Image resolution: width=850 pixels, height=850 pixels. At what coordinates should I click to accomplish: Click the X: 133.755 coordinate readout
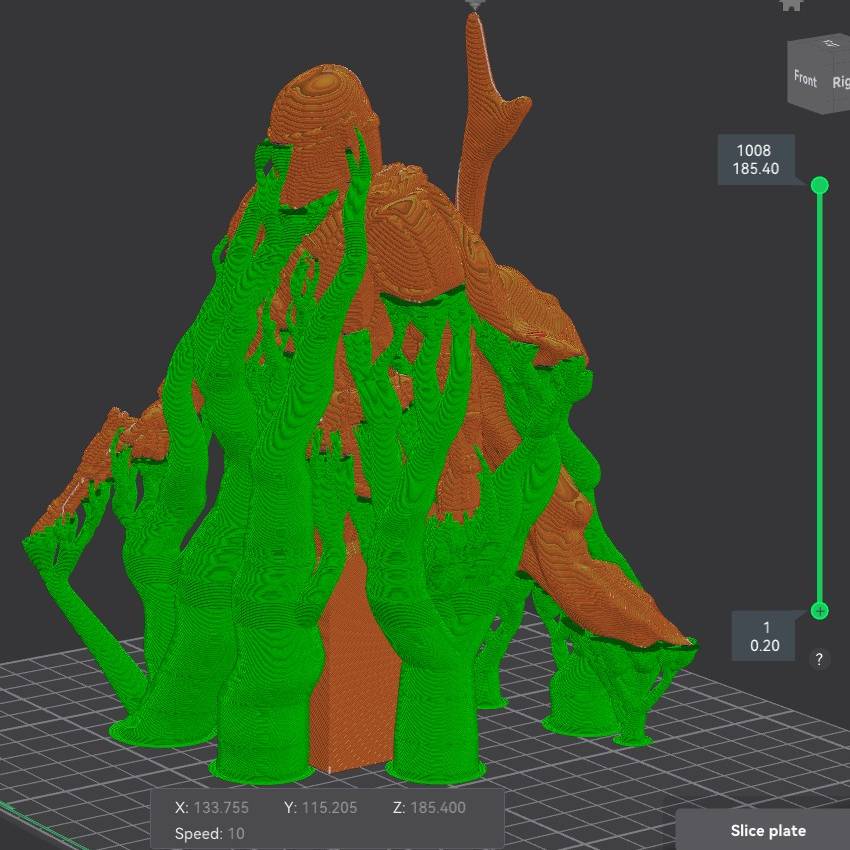(211, 808)
